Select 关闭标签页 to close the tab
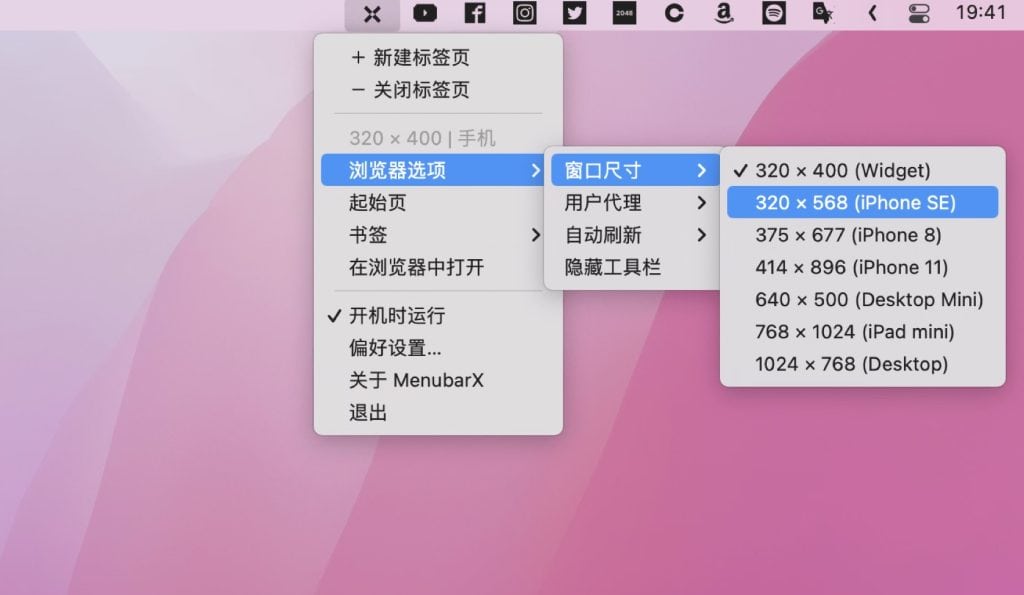Viewport: 1024px width, 595px height. pyautogui.click(x=438, y=90)
